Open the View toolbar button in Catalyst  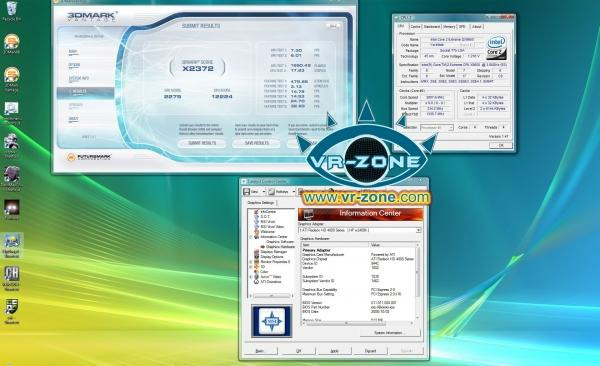click(x=254, y=191)
